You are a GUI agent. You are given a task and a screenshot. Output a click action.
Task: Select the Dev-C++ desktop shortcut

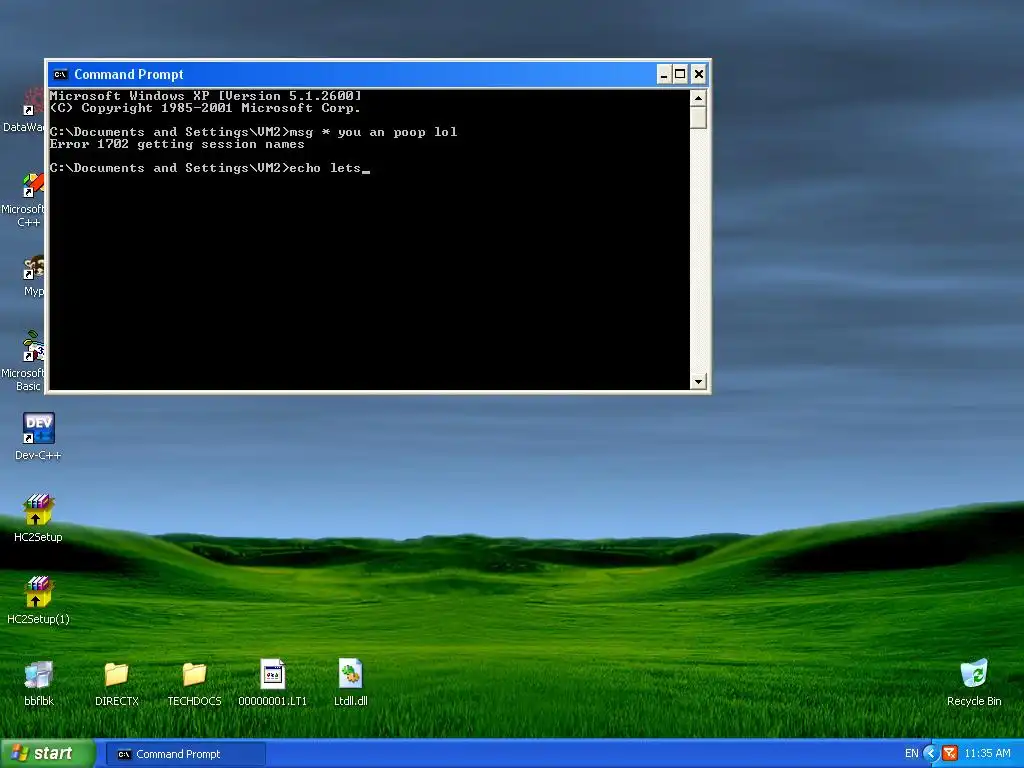tap(38, 436)
